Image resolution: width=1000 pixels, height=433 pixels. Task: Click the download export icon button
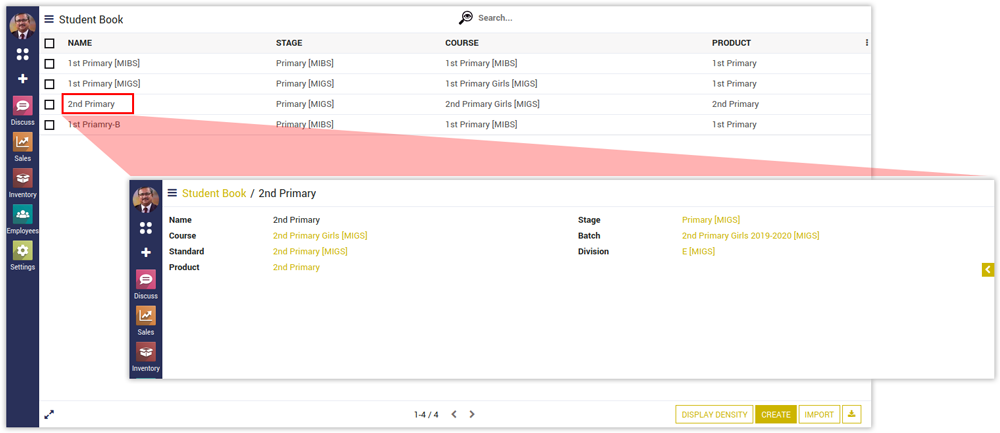tap(852, 414)
